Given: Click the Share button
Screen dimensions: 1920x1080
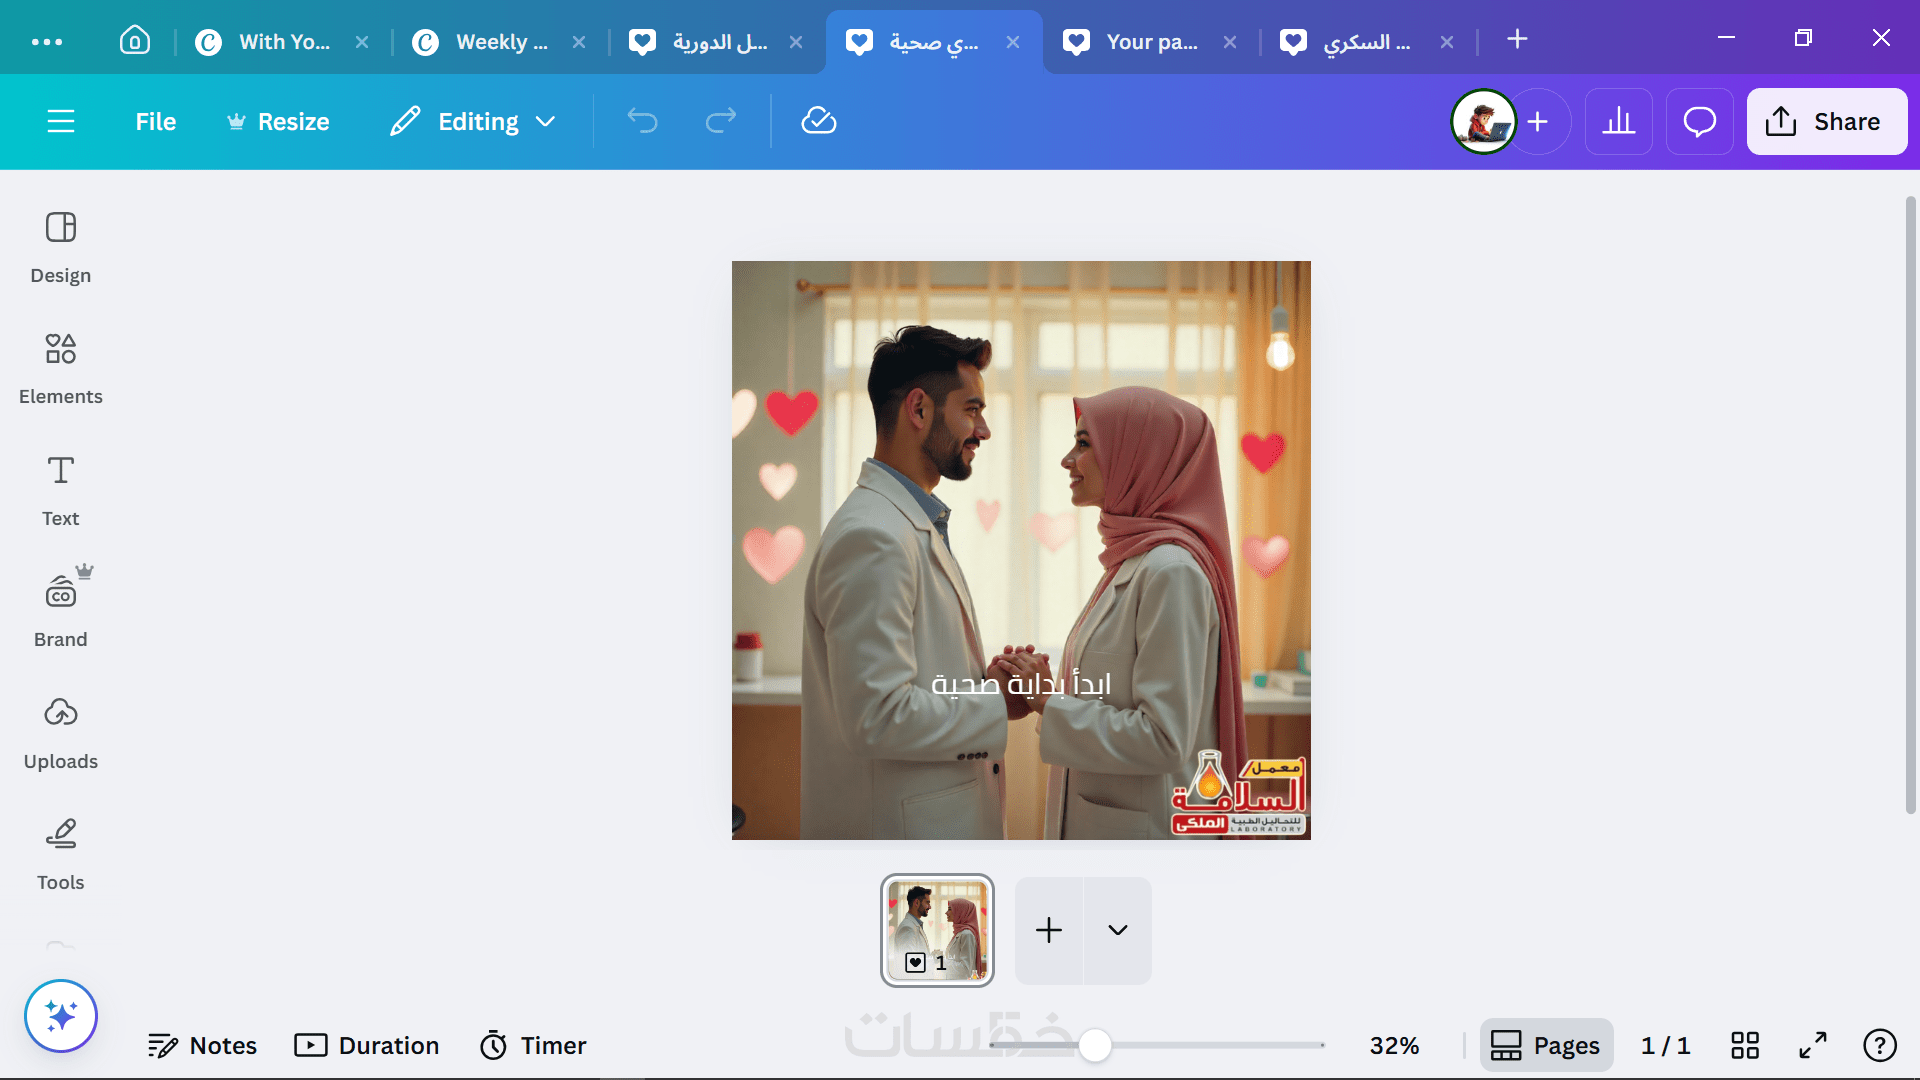Looking at the screenshot, I should [1826, 121].
